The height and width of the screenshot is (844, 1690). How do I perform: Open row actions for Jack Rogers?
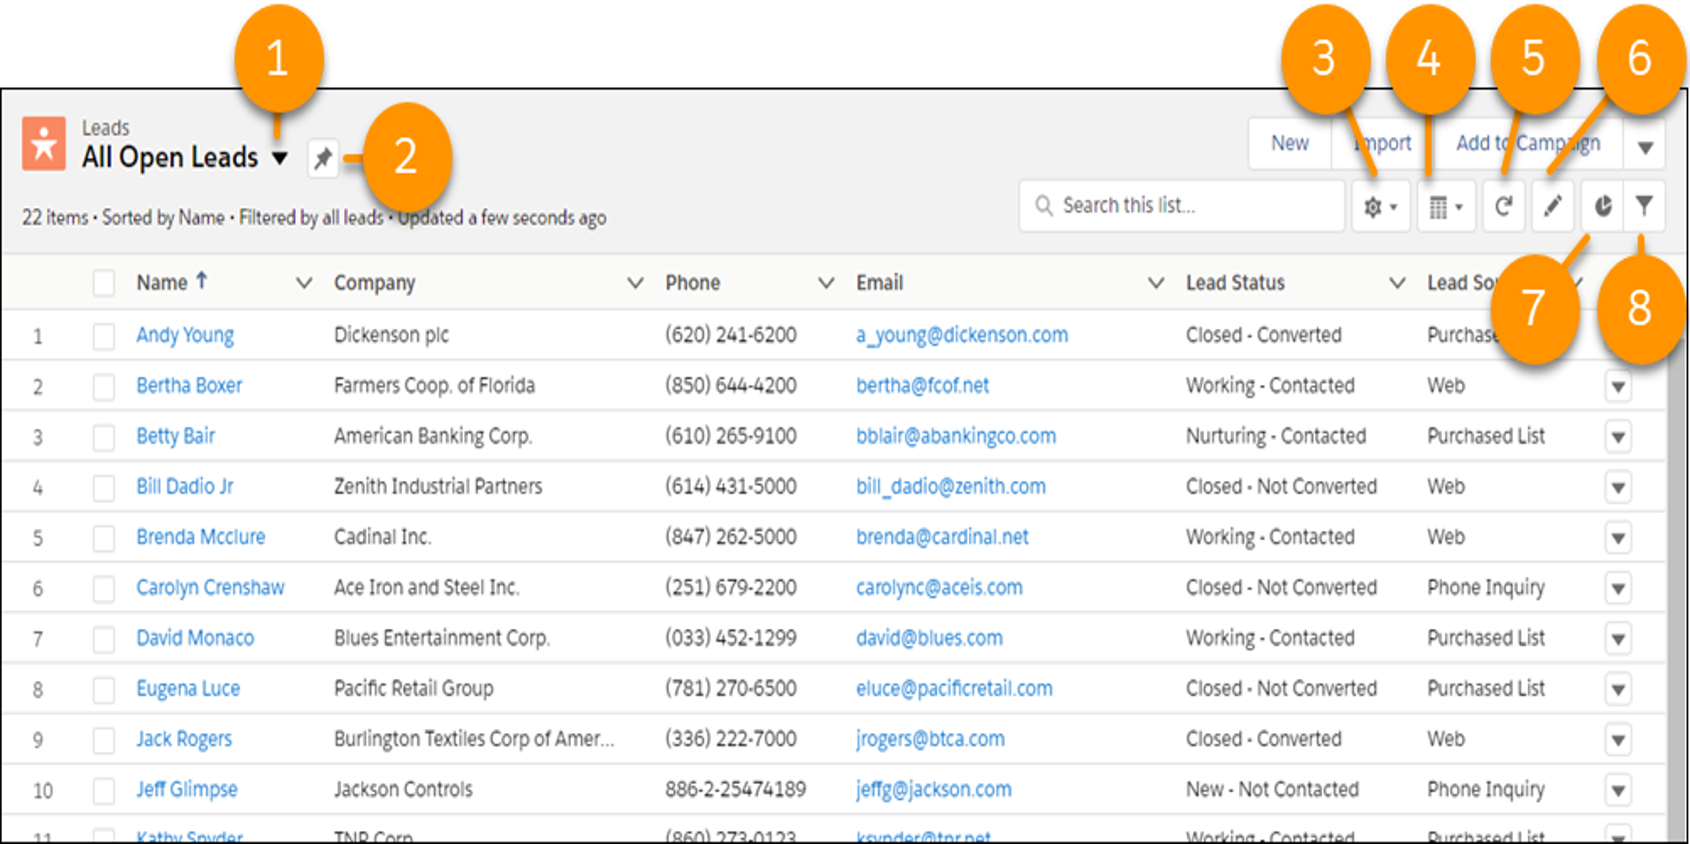tap(1618, 740)
